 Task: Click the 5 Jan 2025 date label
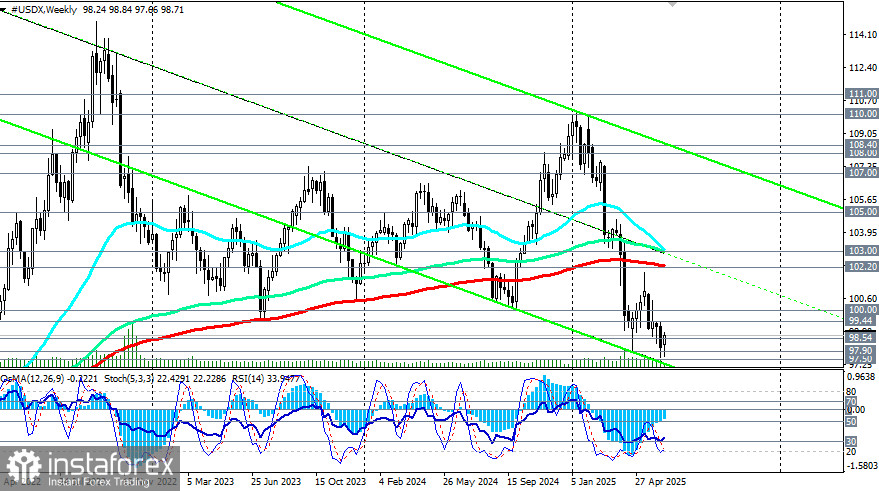click(x=594, y=481)
